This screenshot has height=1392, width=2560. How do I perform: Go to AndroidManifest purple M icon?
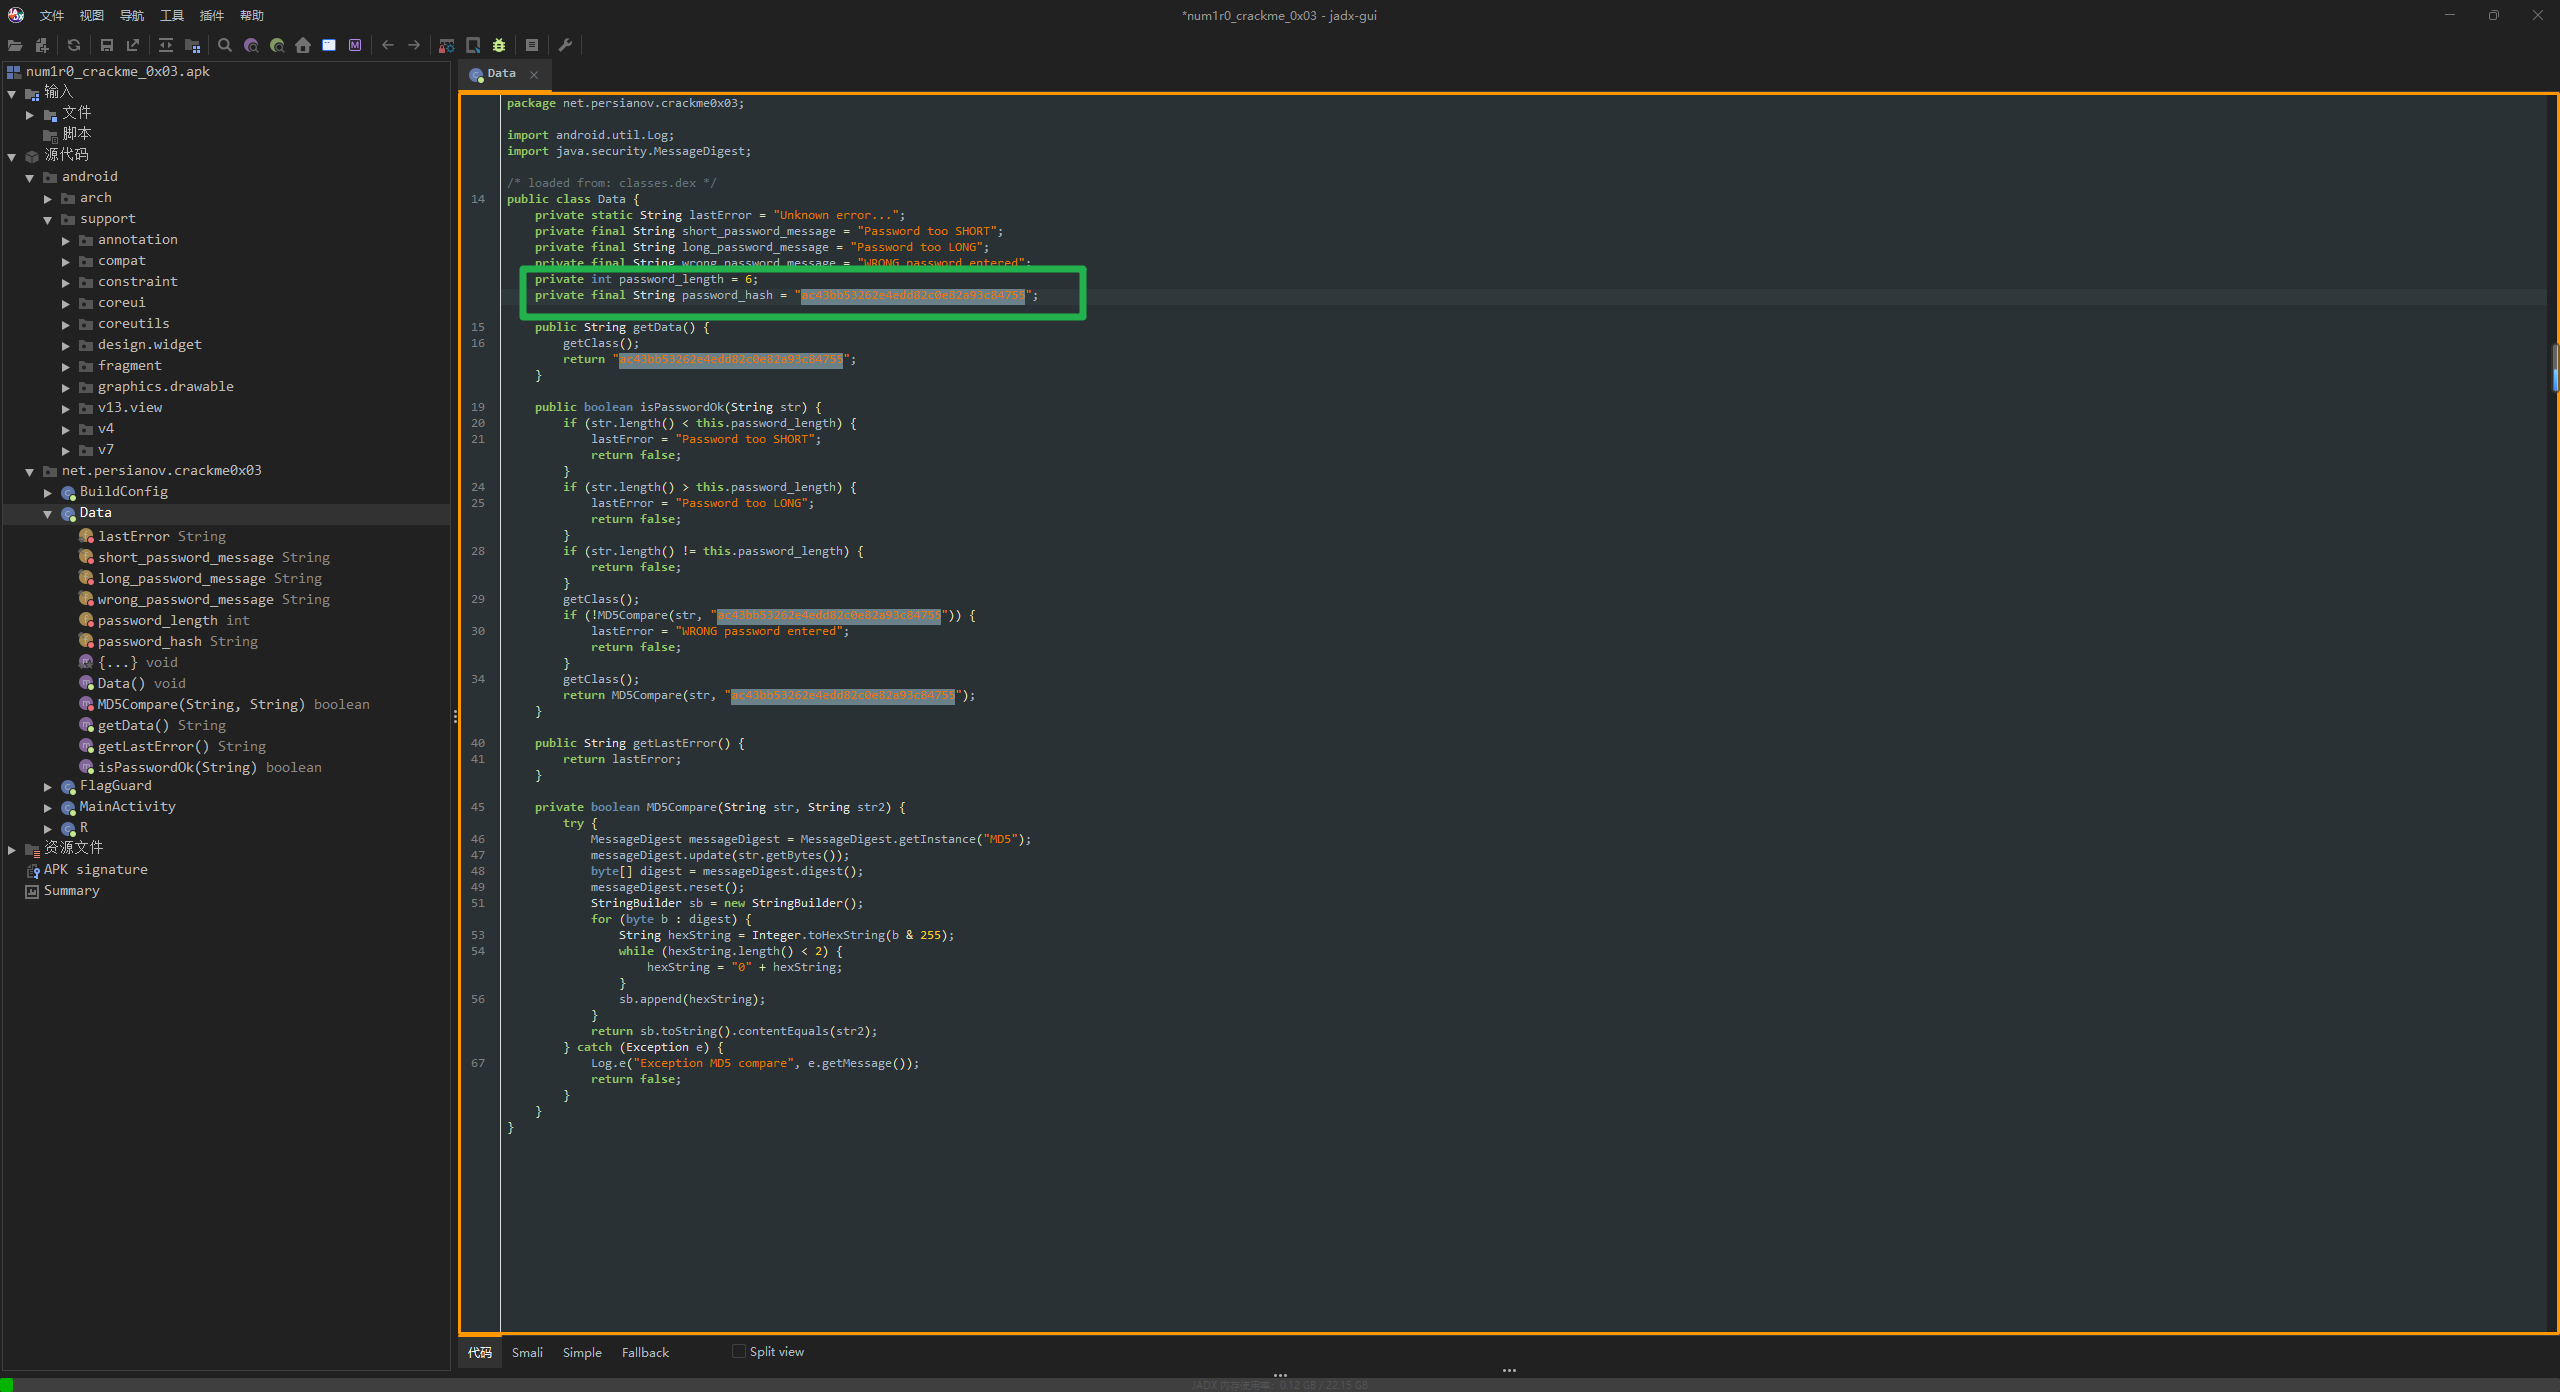pos(355,45)
